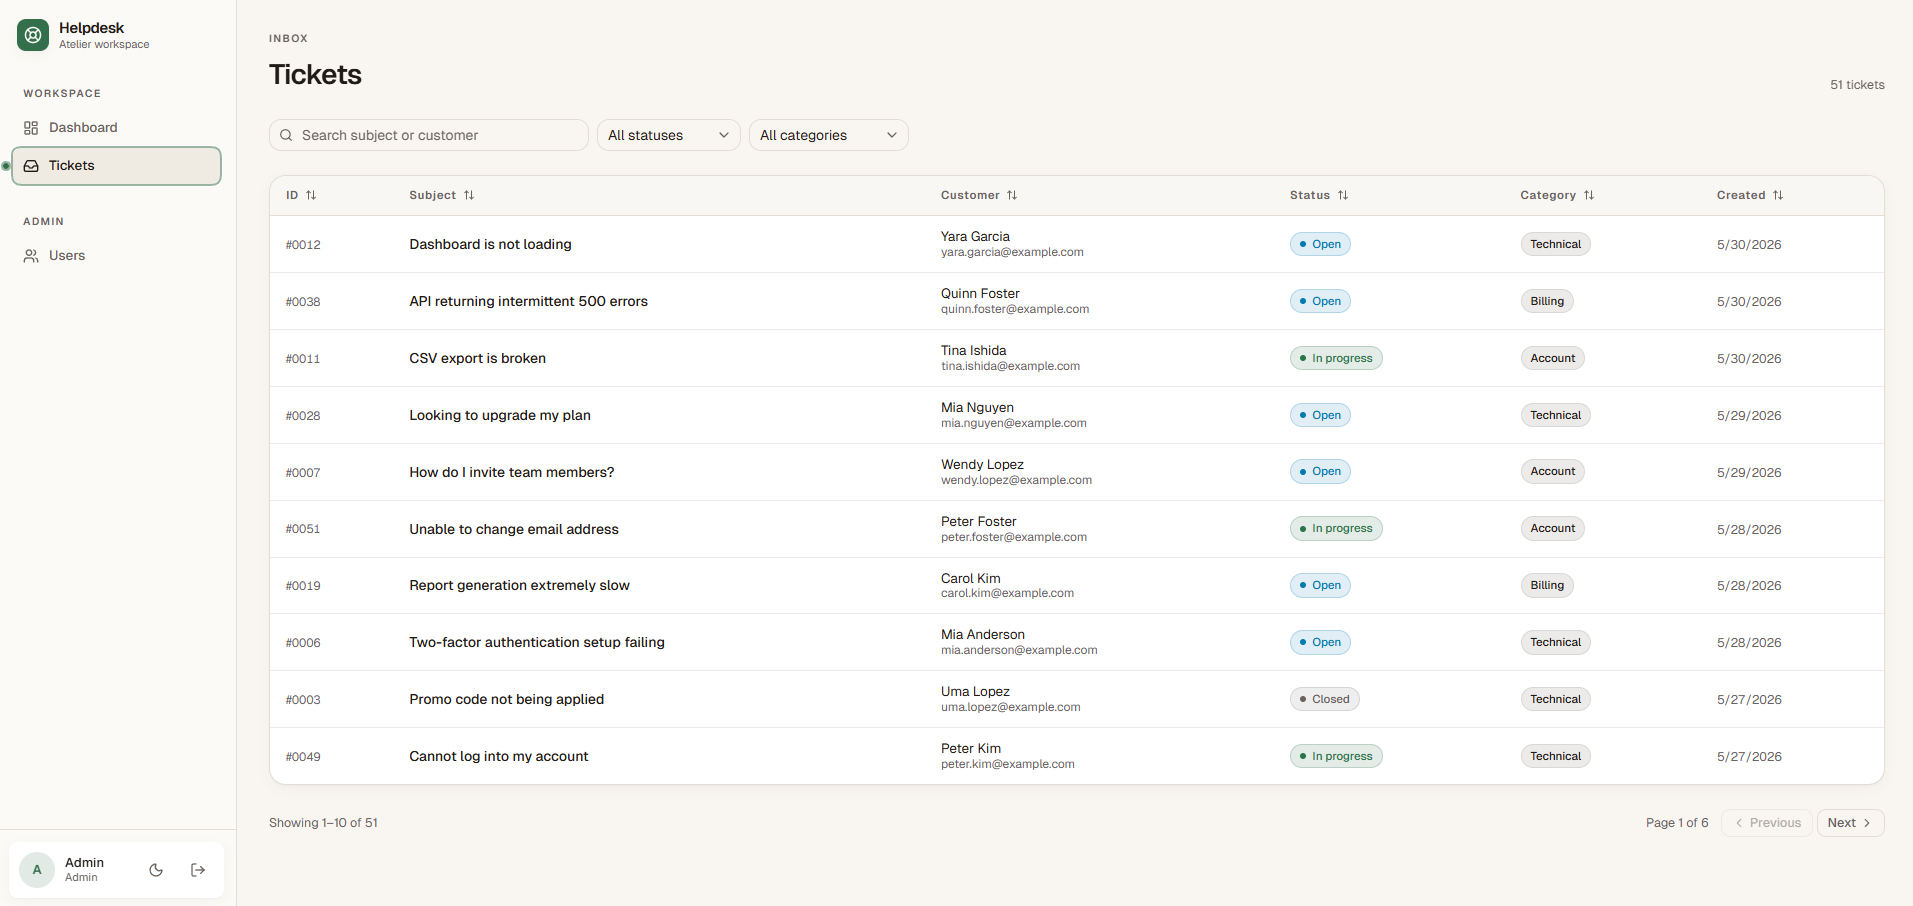Screen dimensions: 1913x906
Task: Click In progress badge for CSV export ticket
Action: click(x=1336, y=358)
